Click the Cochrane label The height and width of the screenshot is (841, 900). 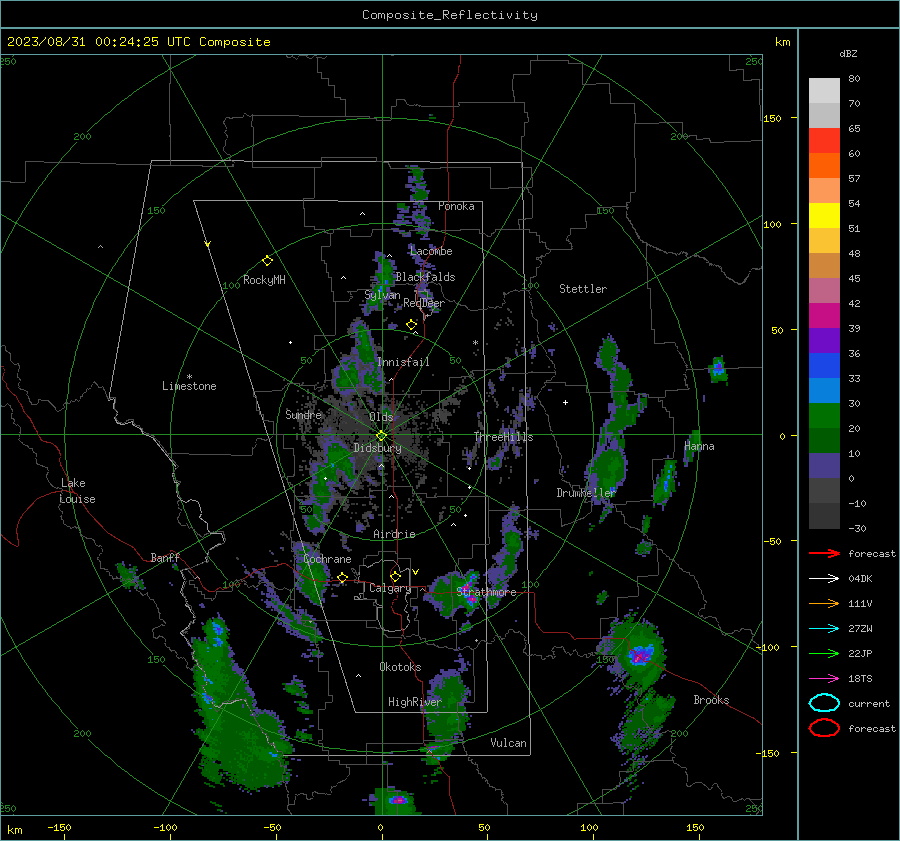pyautogui.click(x=327, y=559)
